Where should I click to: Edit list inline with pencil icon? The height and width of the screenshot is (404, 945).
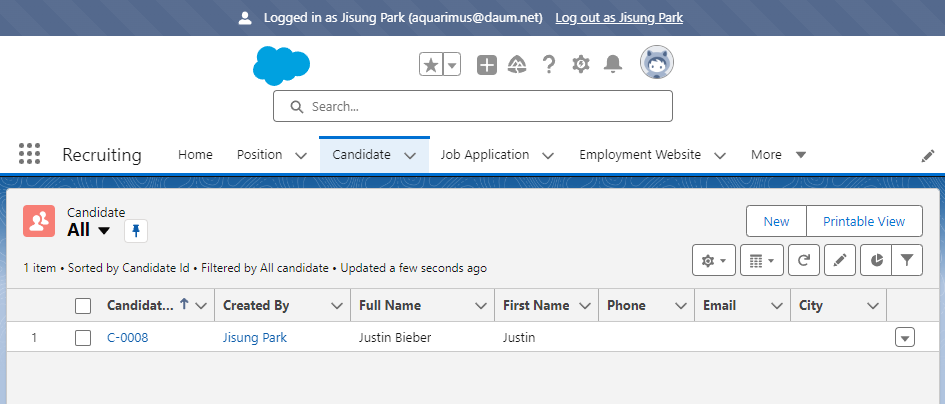[840, 260]
